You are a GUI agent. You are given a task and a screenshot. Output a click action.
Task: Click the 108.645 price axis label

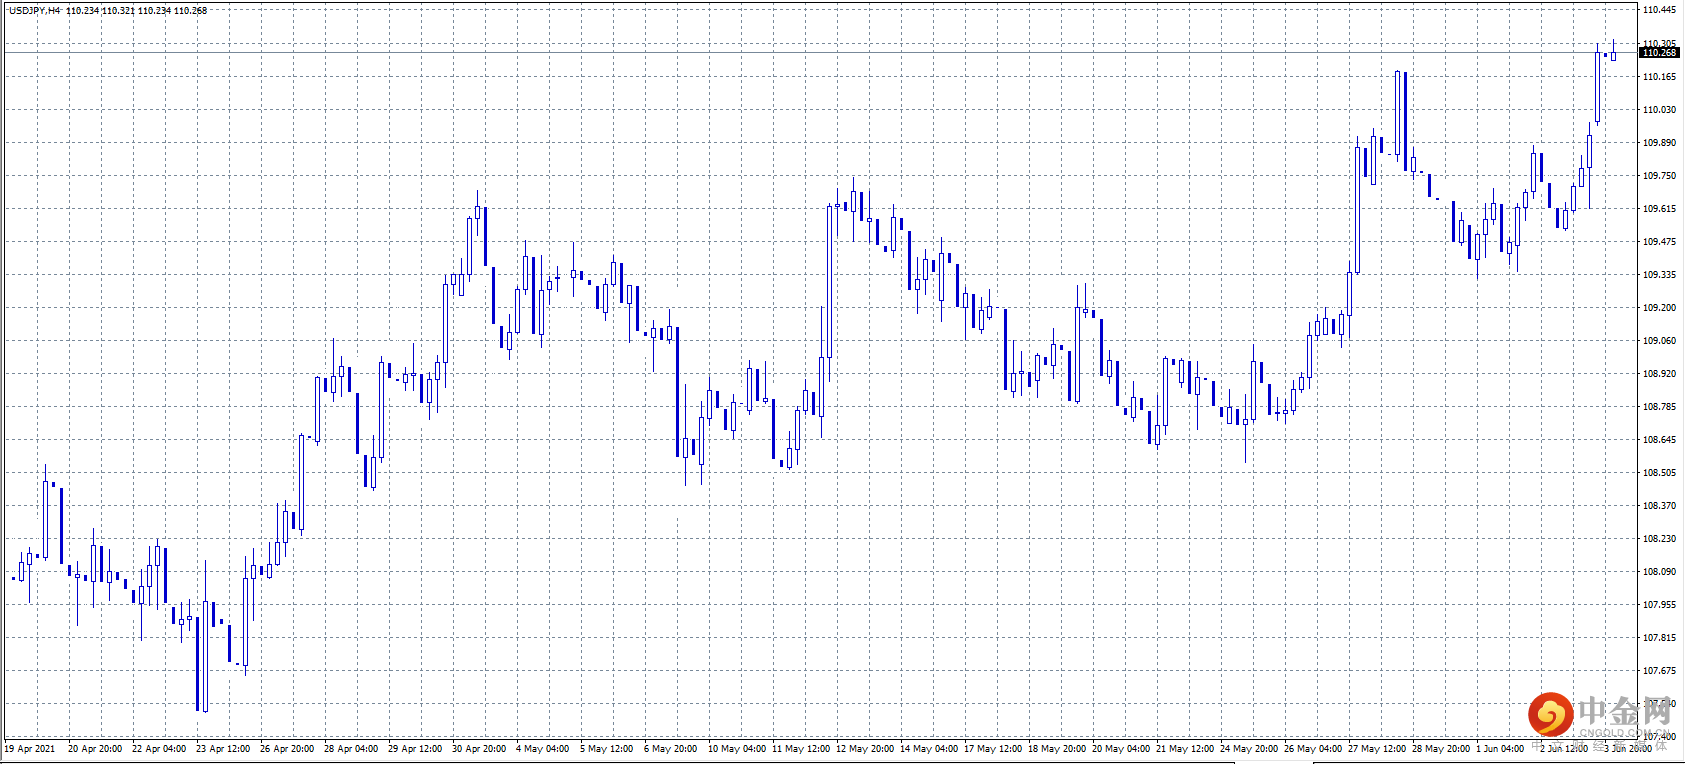pos(1659,440)
